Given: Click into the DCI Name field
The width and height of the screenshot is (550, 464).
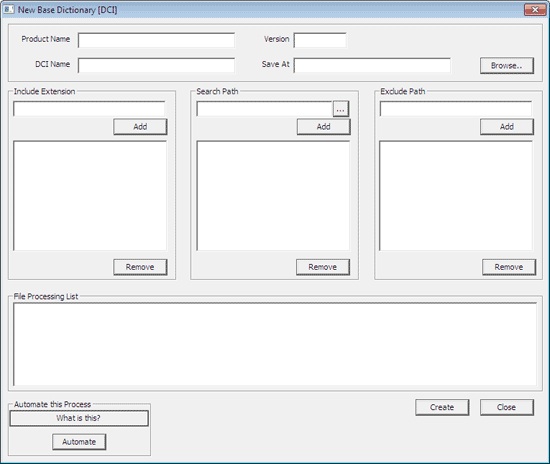Looking at the screenshot, I should [156, 66].
